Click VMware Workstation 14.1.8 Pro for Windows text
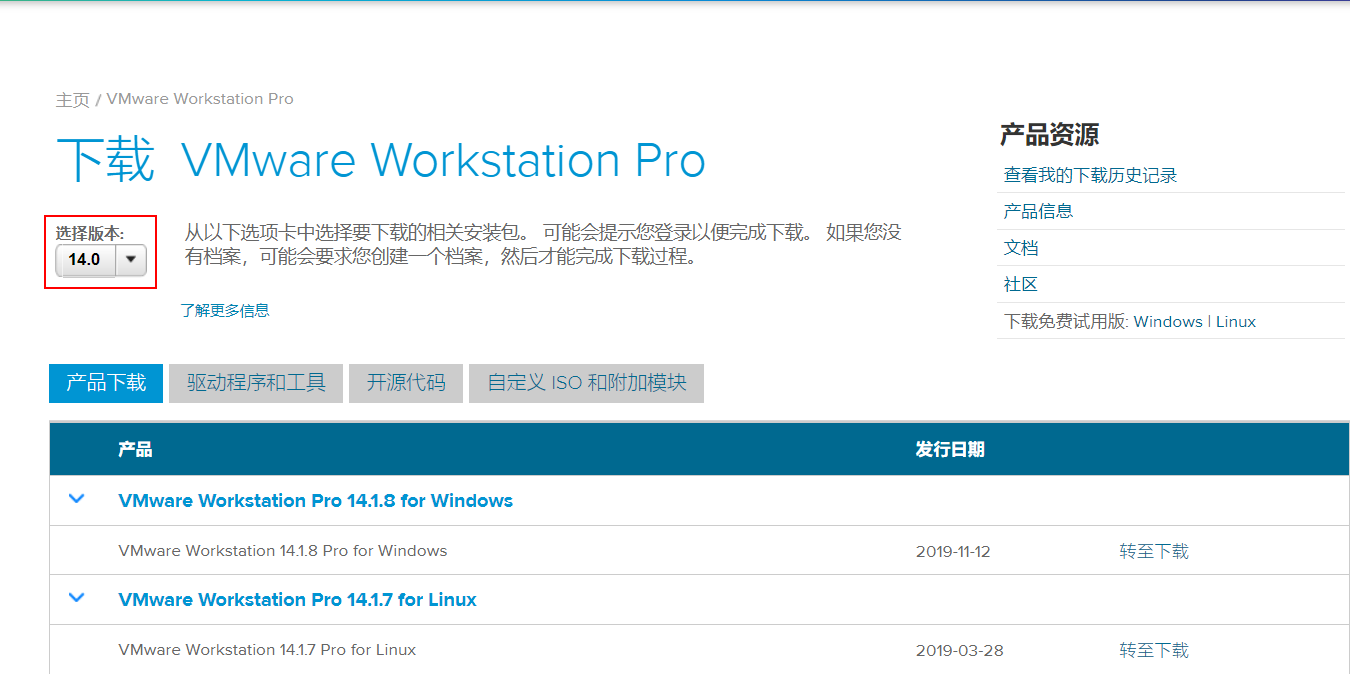This screenshot has height=691, width=1350. [x=283, y=551]
